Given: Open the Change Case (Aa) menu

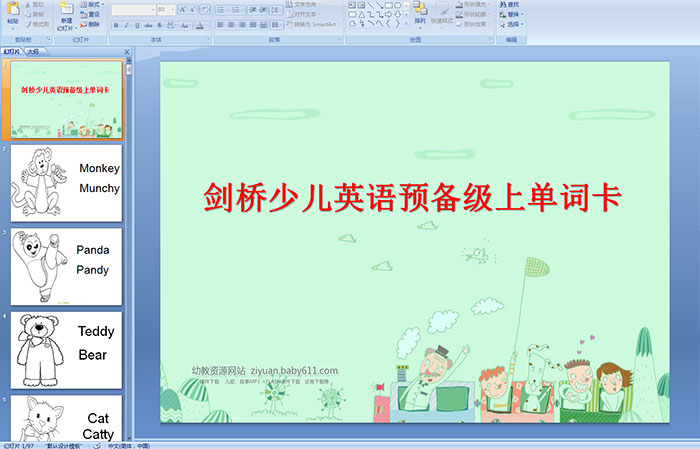Looking at the screenshot, I should pyautogui.click(x=185, y=25).
